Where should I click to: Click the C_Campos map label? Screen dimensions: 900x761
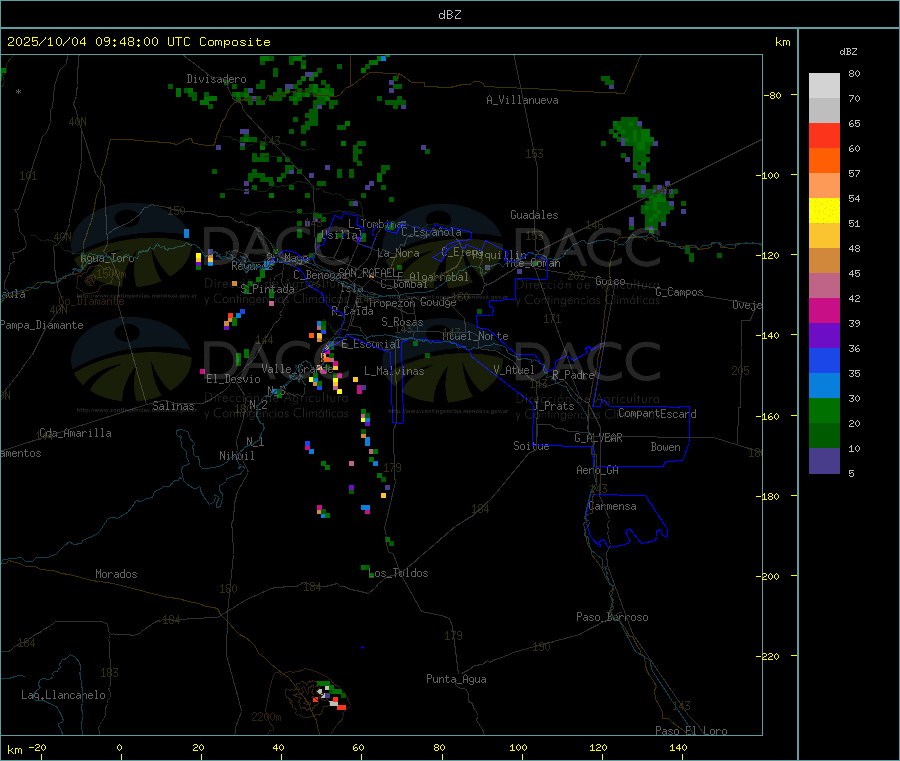679,292
